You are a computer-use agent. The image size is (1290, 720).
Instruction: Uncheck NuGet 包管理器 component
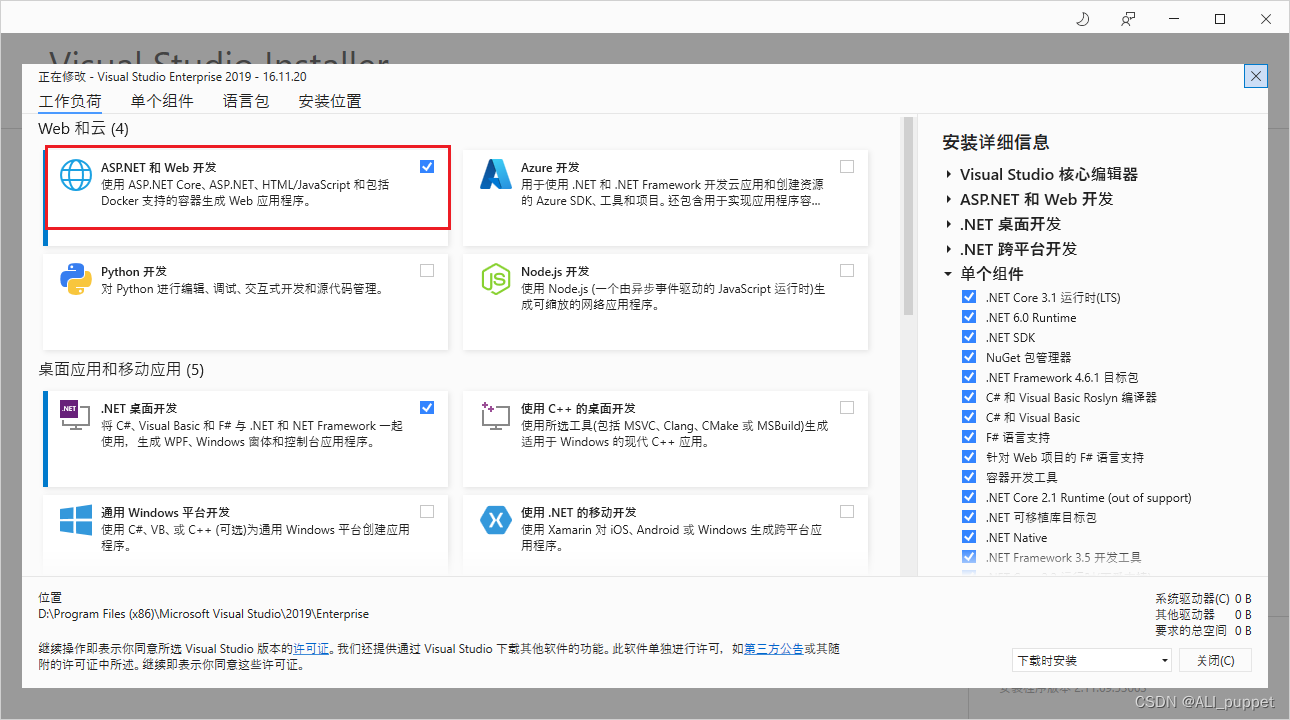tap(968, 357)
